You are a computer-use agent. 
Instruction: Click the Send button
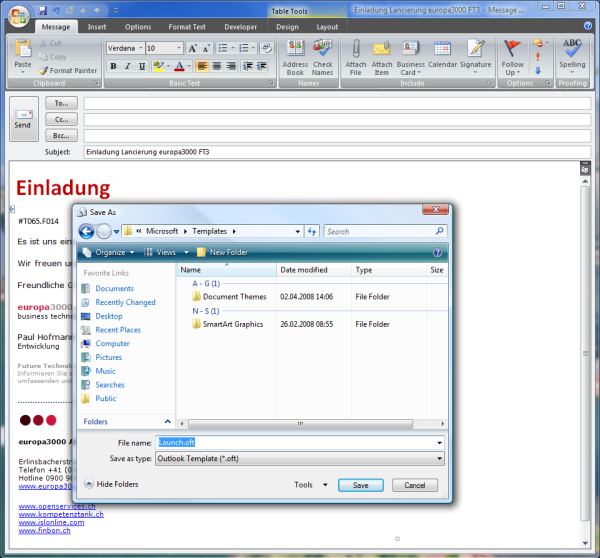coord(23,119)
